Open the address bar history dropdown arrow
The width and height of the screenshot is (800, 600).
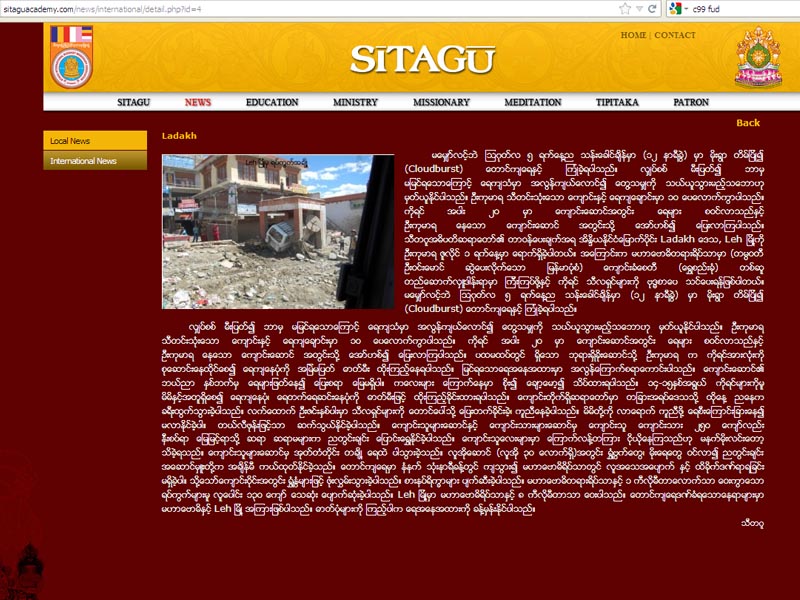(x=639, y=9)
